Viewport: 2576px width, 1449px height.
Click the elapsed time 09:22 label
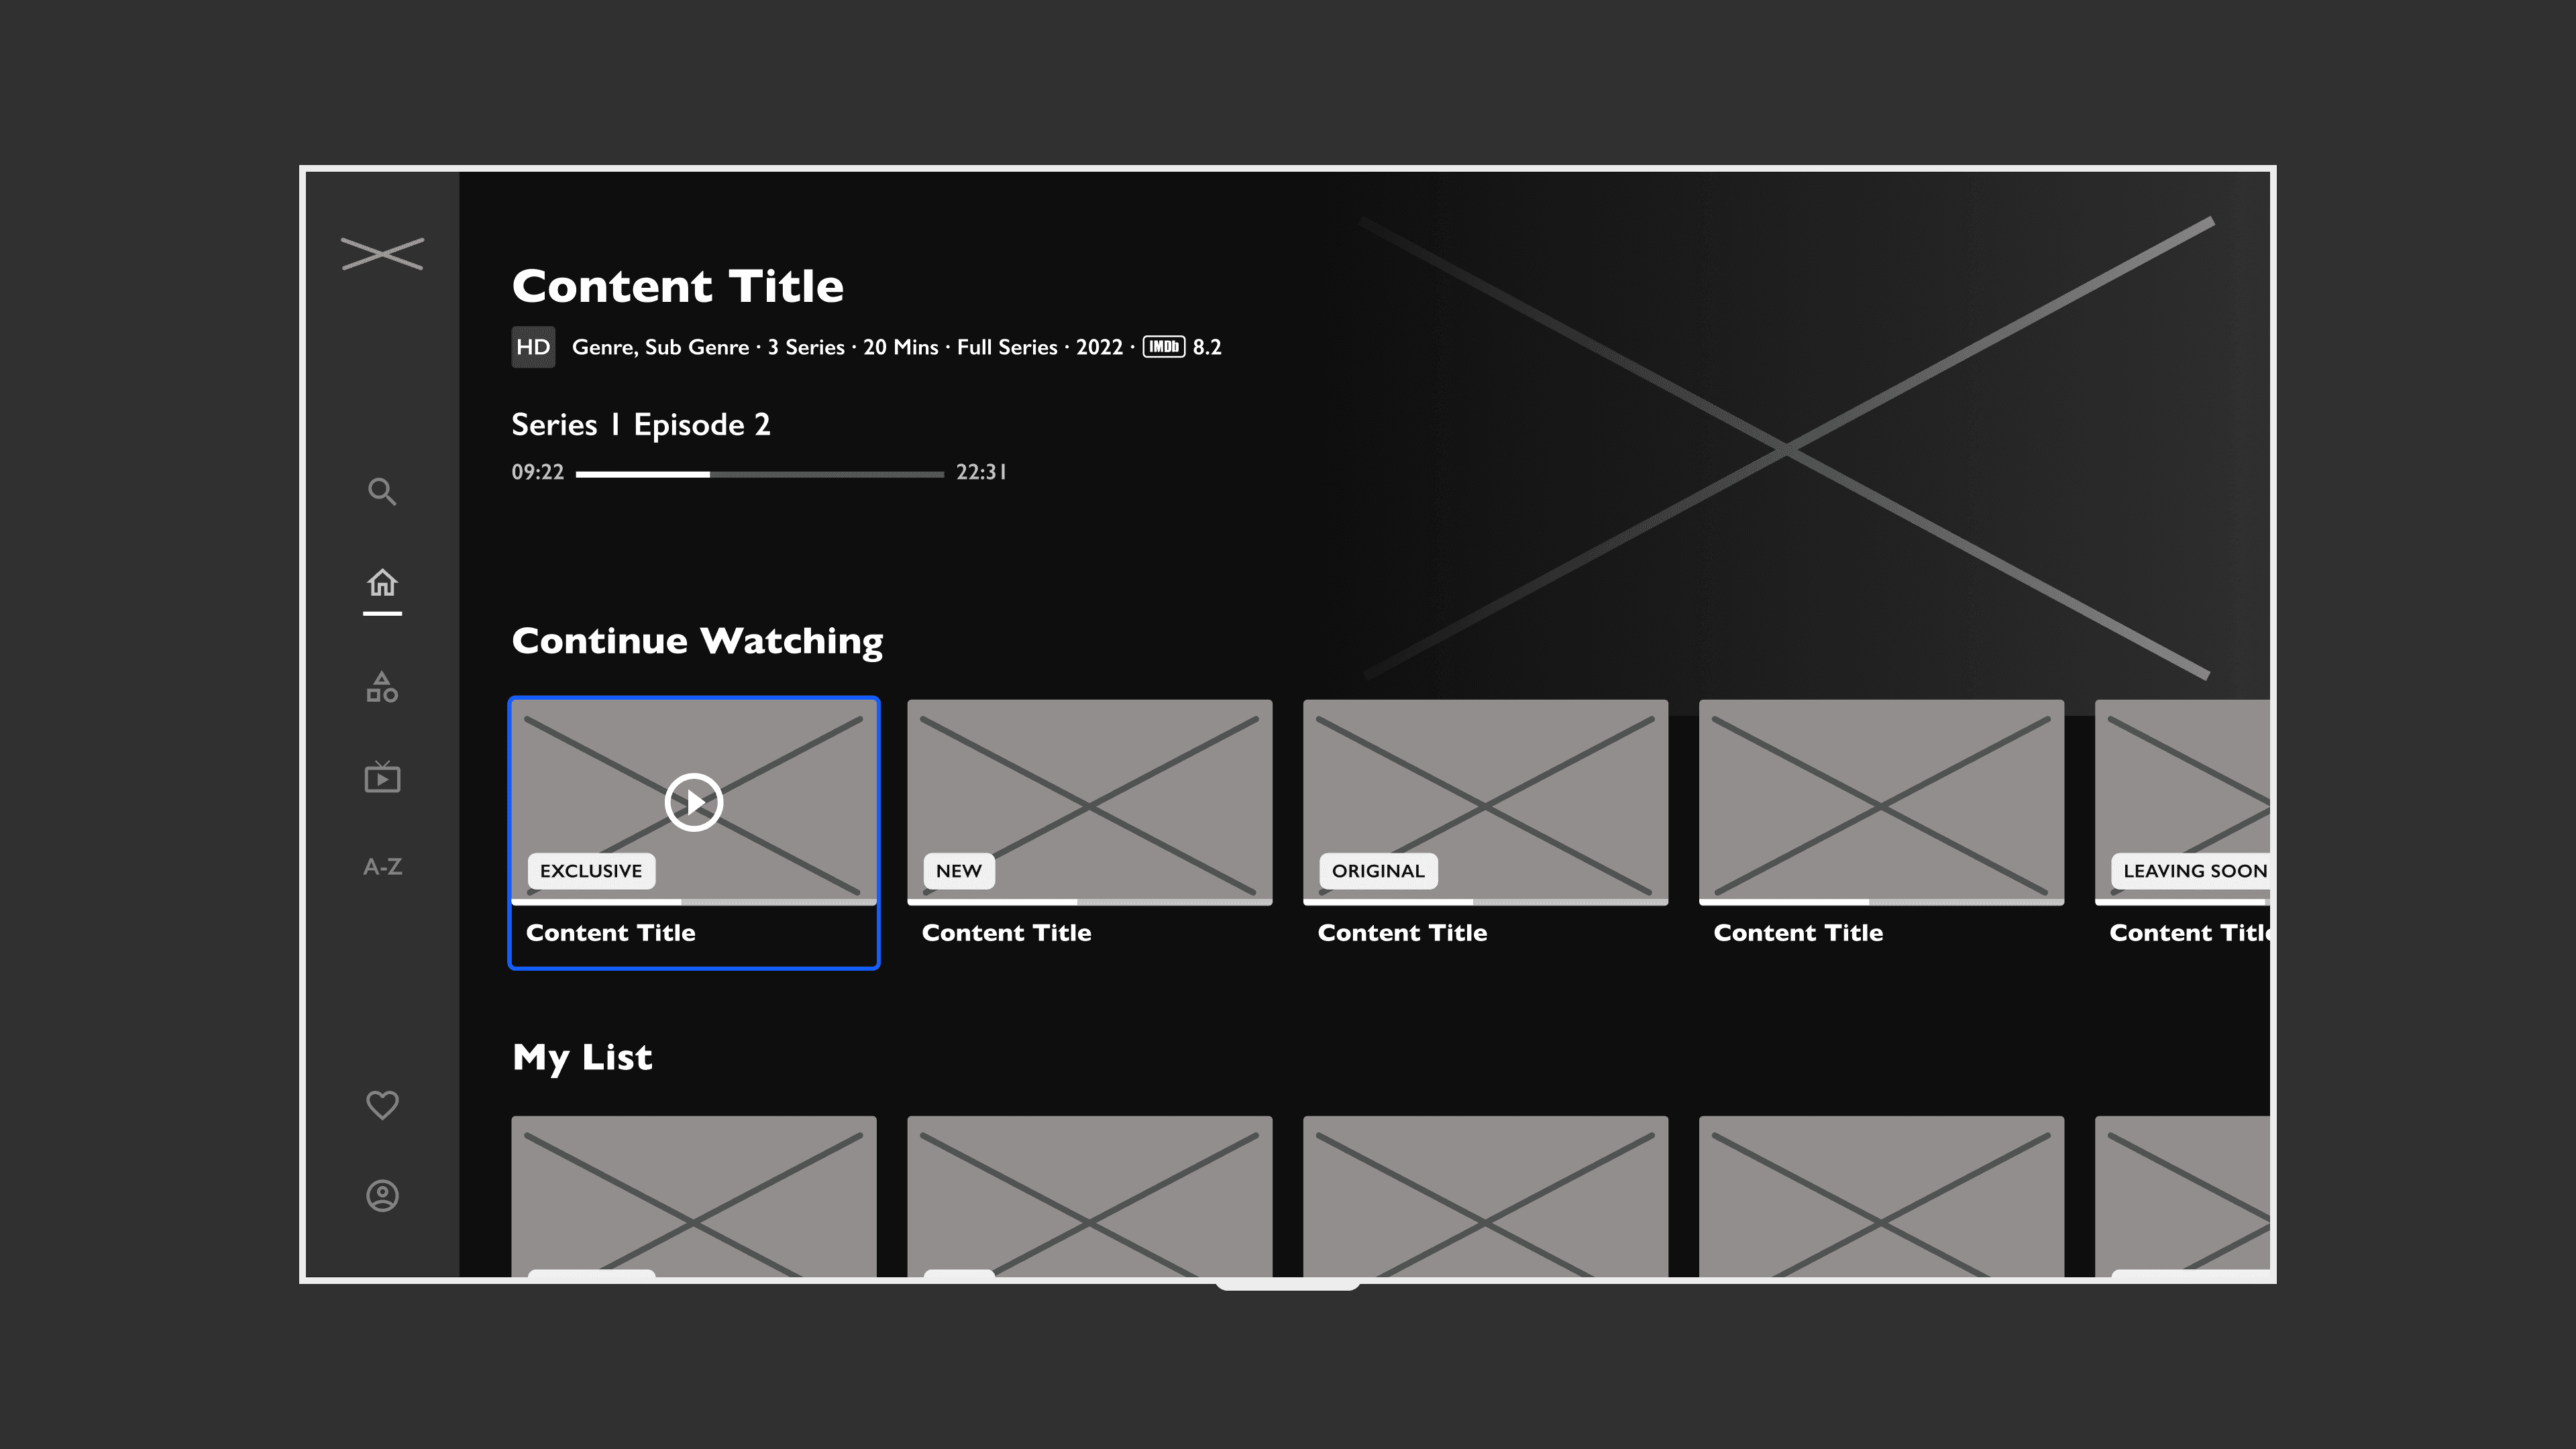[x=538, y=472]
